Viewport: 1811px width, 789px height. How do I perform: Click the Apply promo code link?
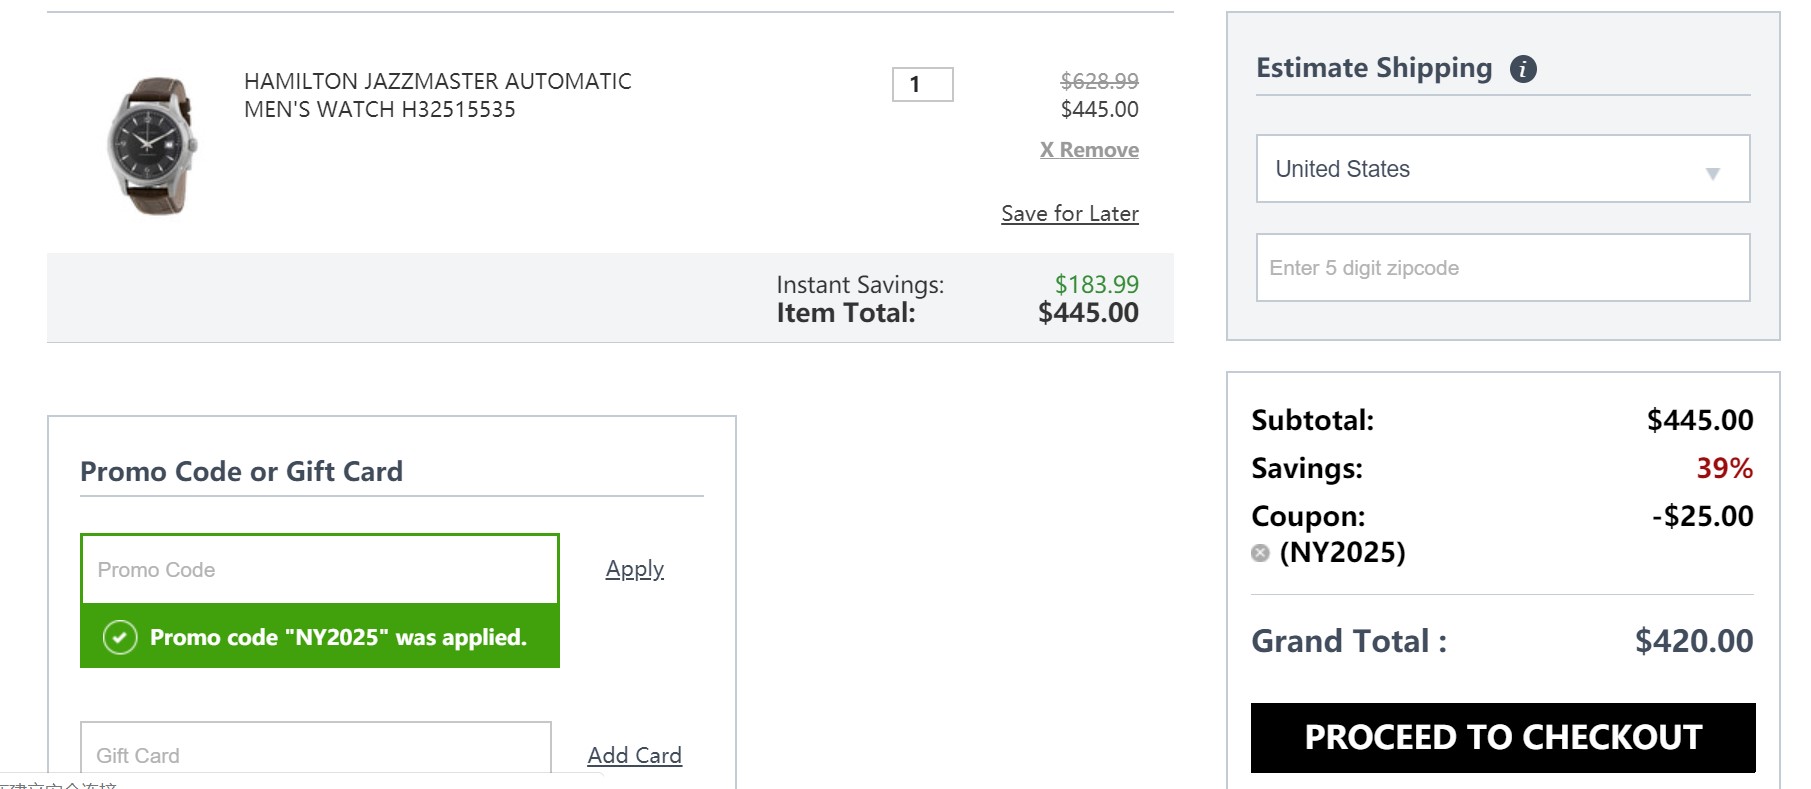(x=634, y=569)
